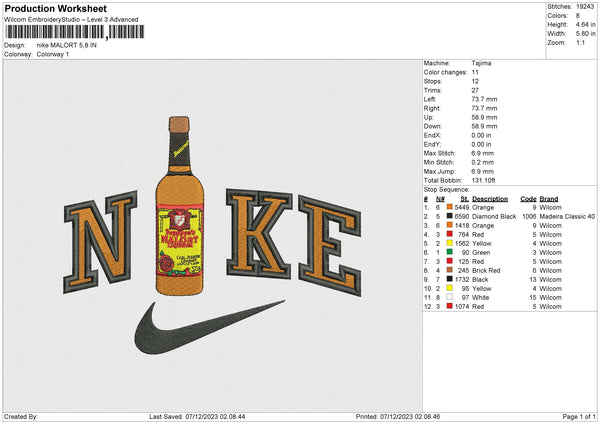Image resolution: width=600 pixels, height=424 pixels.
Task: Click the 'Production Worksheet' title
Action: click(x=55, y=8)
